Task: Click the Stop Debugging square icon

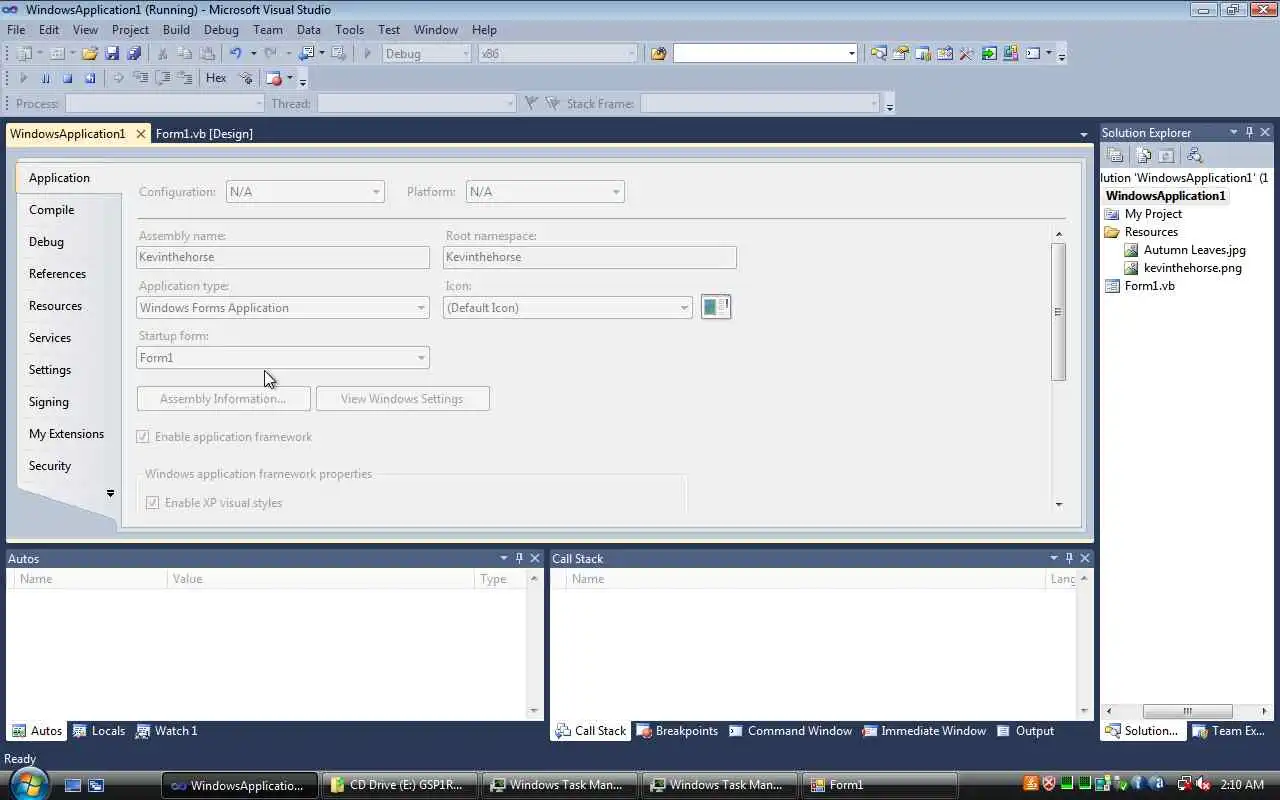Action: point(67,78)
